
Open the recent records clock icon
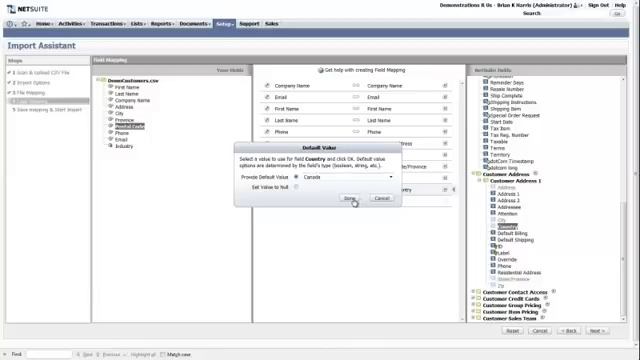10,24
